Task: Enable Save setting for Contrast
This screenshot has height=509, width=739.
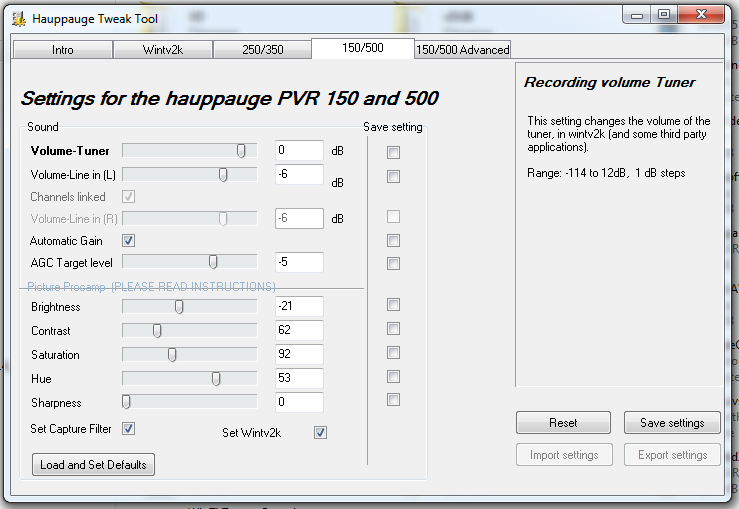Action: tap(393, 328)
